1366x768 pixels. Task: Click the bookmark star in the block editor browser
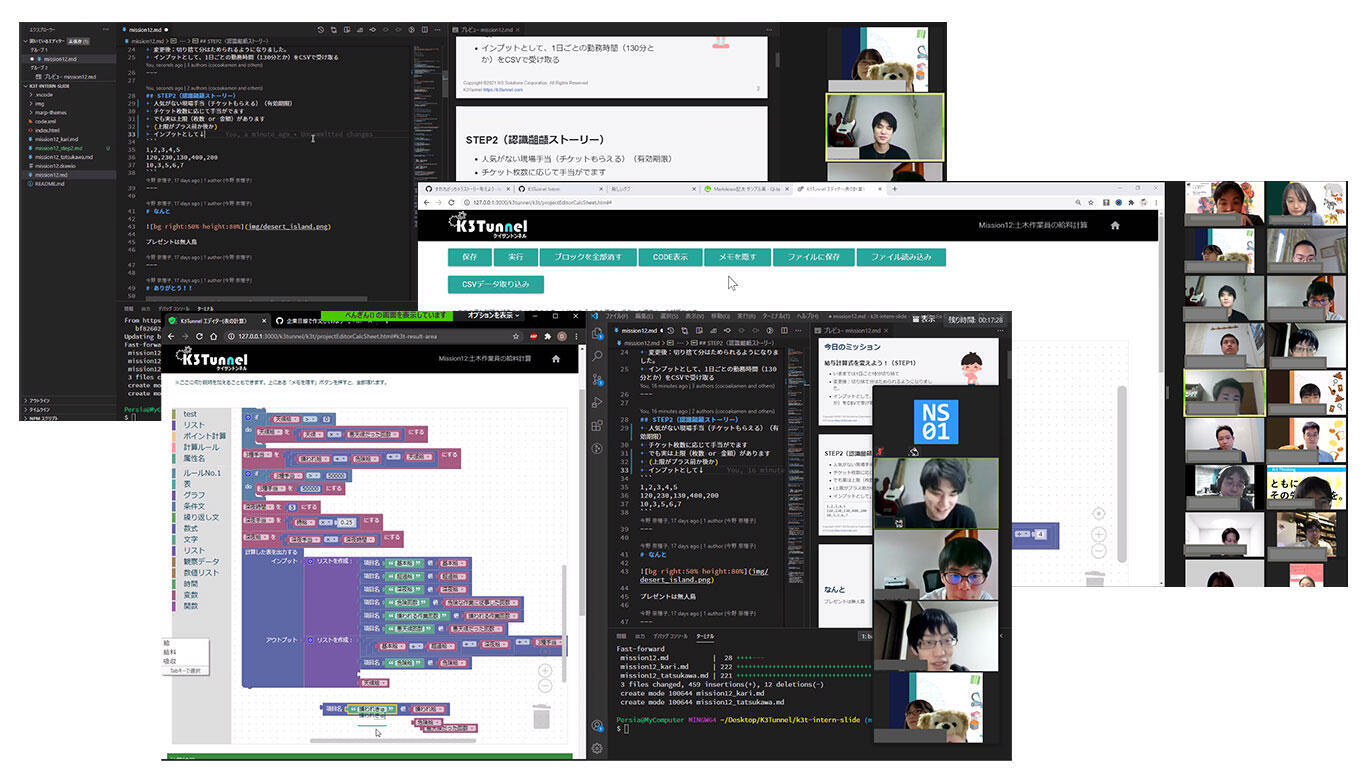tap(516, 336)
